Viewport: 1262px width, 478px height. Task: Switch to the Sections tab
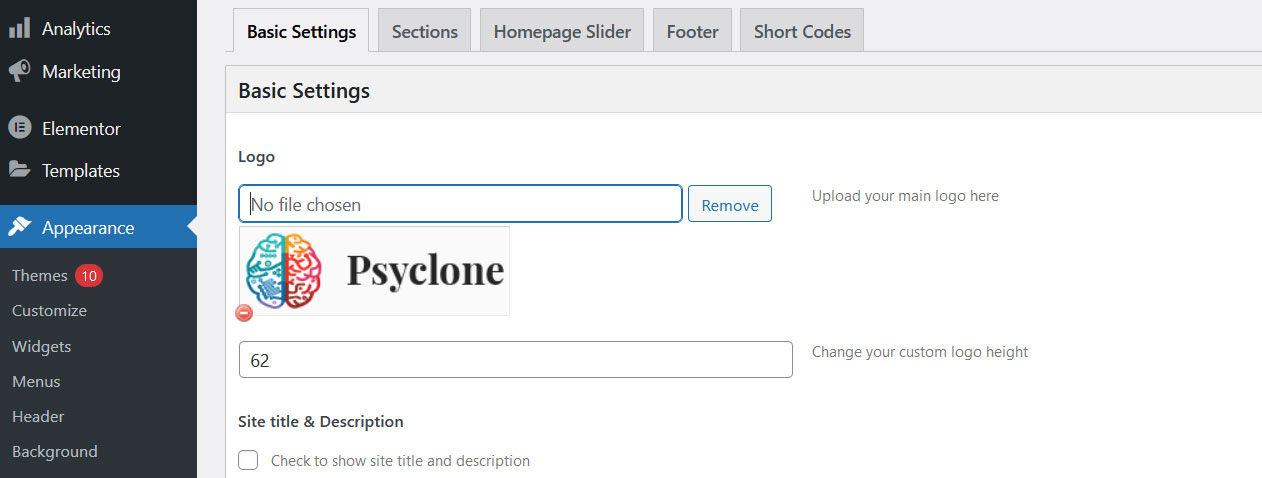coord(425,31)
